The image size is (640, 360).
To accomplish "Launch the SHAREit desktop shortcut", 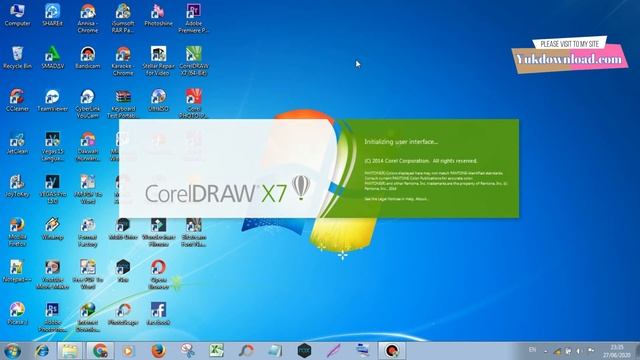I will tap(53, 16).
